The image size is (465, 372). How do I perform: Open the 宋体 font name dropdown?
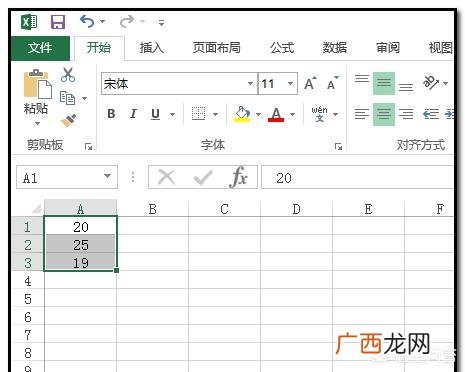(x=250, y=83)
